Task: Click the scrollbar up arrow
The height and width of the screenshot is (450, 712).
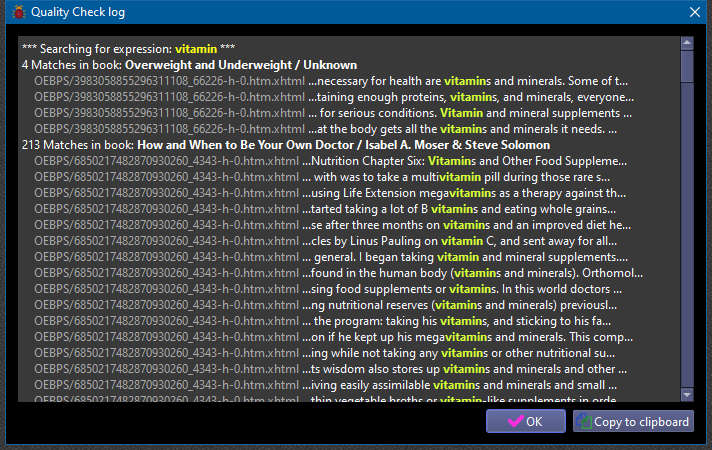Action: 687,43
